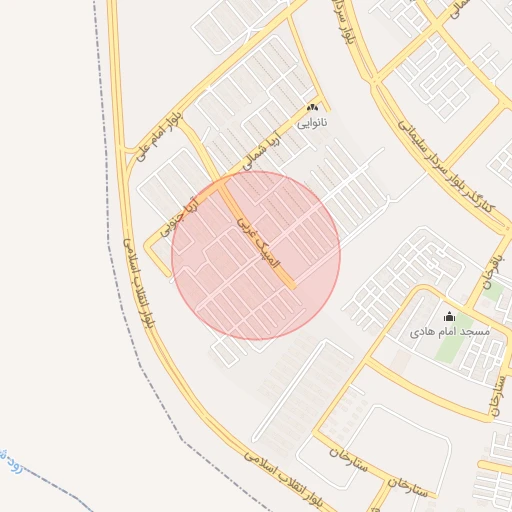Select the آریا شمالی street label
Viewport: 512px width, 512px height.
tap(262, 154)
